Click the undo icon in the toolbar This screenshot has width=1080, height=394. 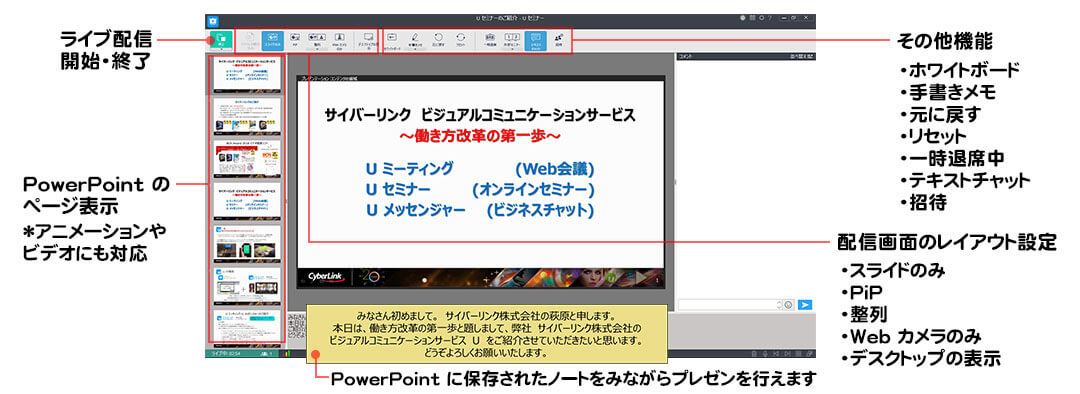(438, 39)
